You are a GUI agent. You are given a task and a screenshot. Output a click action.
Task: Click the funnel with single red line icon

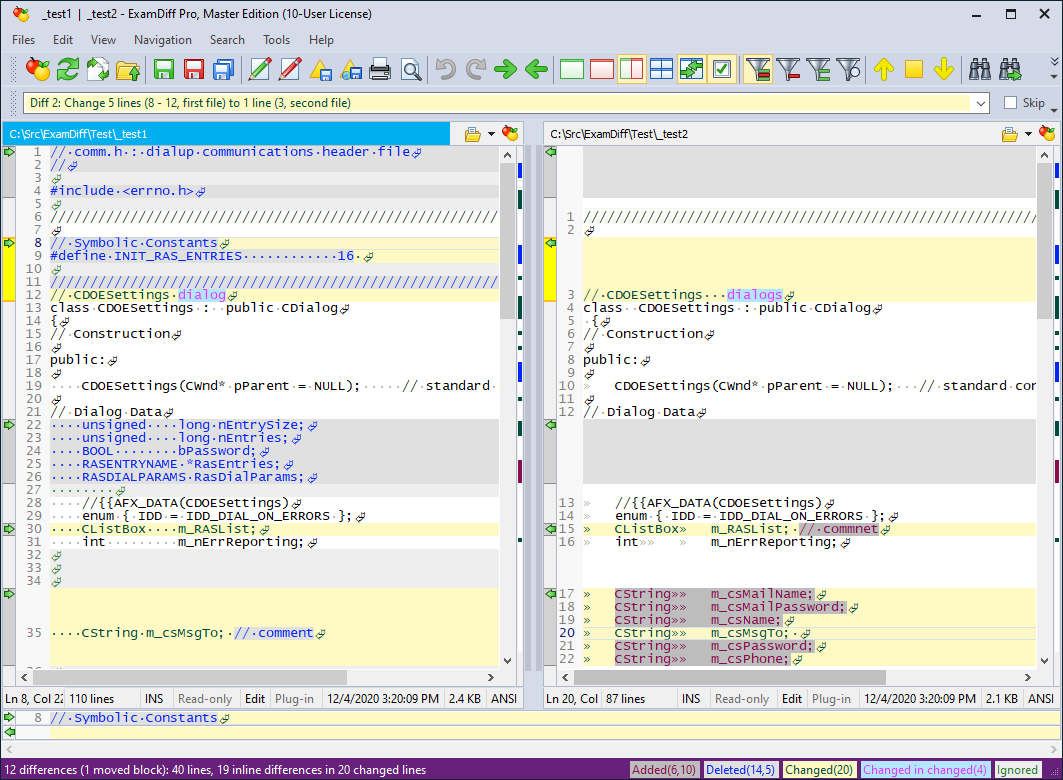(x=788, y=69)
